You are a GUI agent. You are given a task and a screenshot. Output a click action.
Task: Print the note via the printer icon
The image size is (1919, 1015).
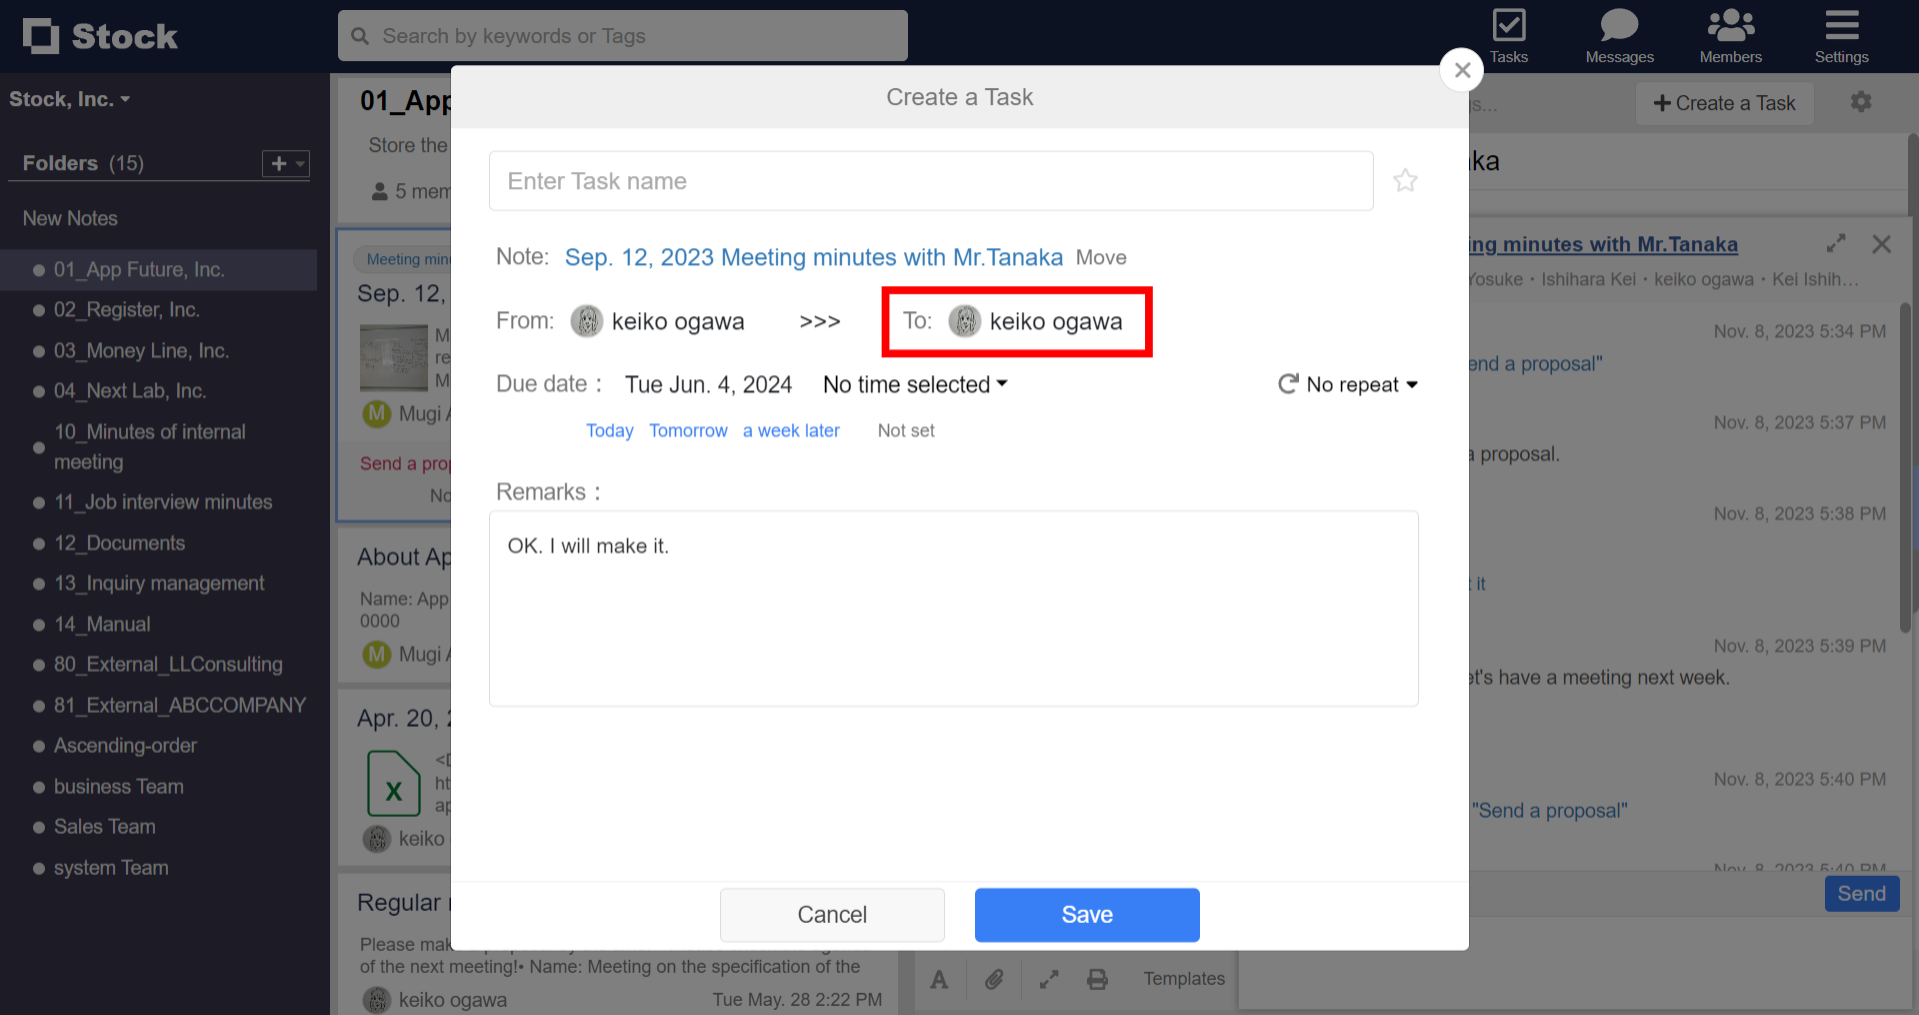(x=1097, y=979)
